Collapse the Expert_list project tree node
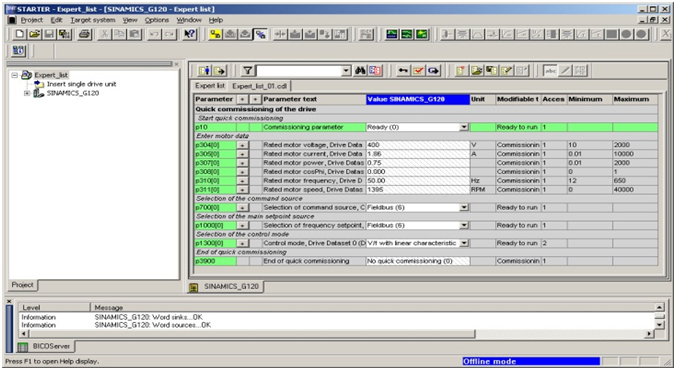Viewport: 676px width, 370px height. (x=15, y=75)
